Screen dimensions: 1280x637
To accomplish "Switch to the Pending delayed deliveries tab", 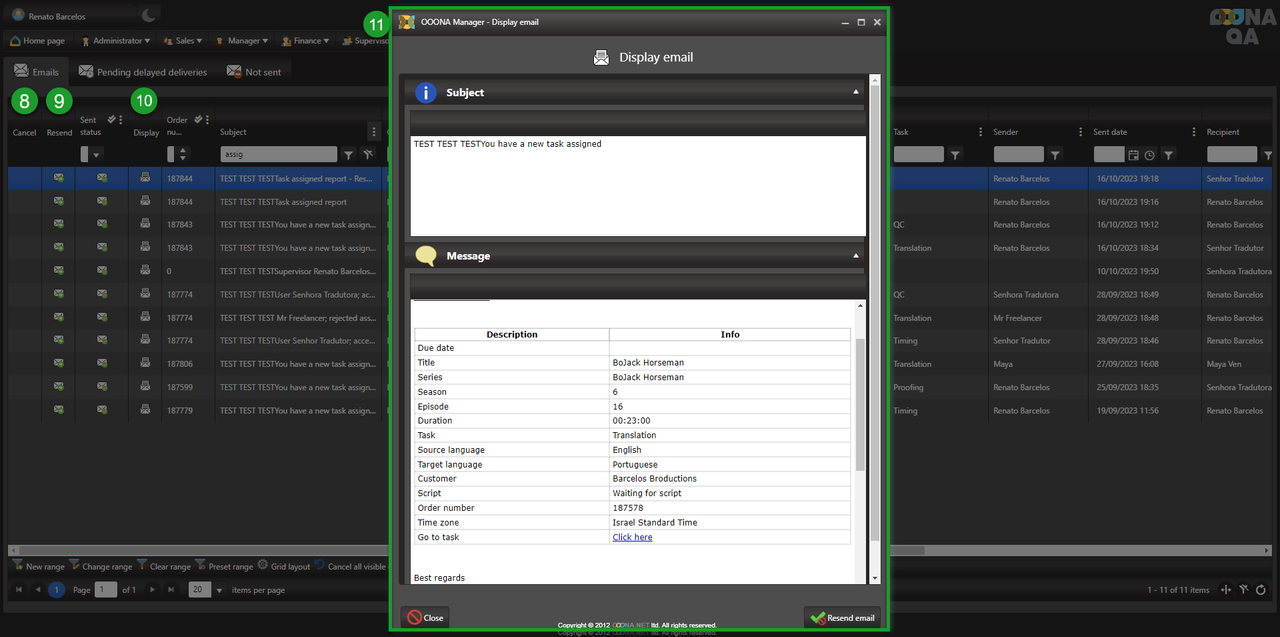I will click(x=143, y=72).
